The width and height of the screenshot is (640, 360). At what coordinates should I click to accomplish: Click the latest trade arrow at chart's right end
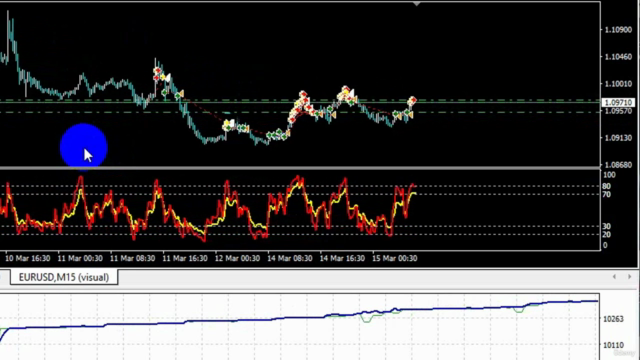(413, 100)
